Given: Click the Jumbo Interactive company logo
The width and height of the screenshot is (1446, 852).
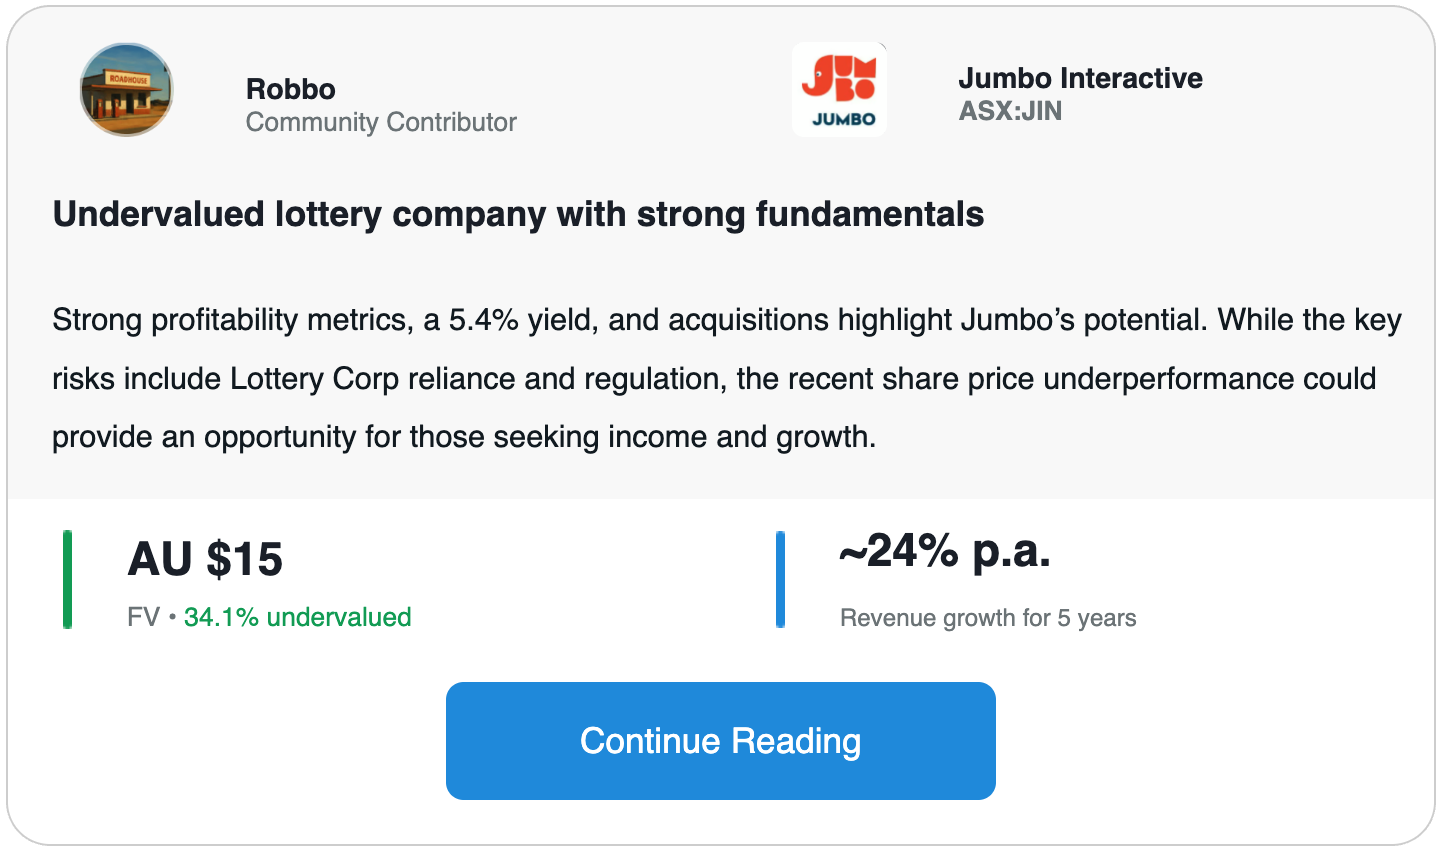Looking at the screenshot, I should (x=839, y=90).
